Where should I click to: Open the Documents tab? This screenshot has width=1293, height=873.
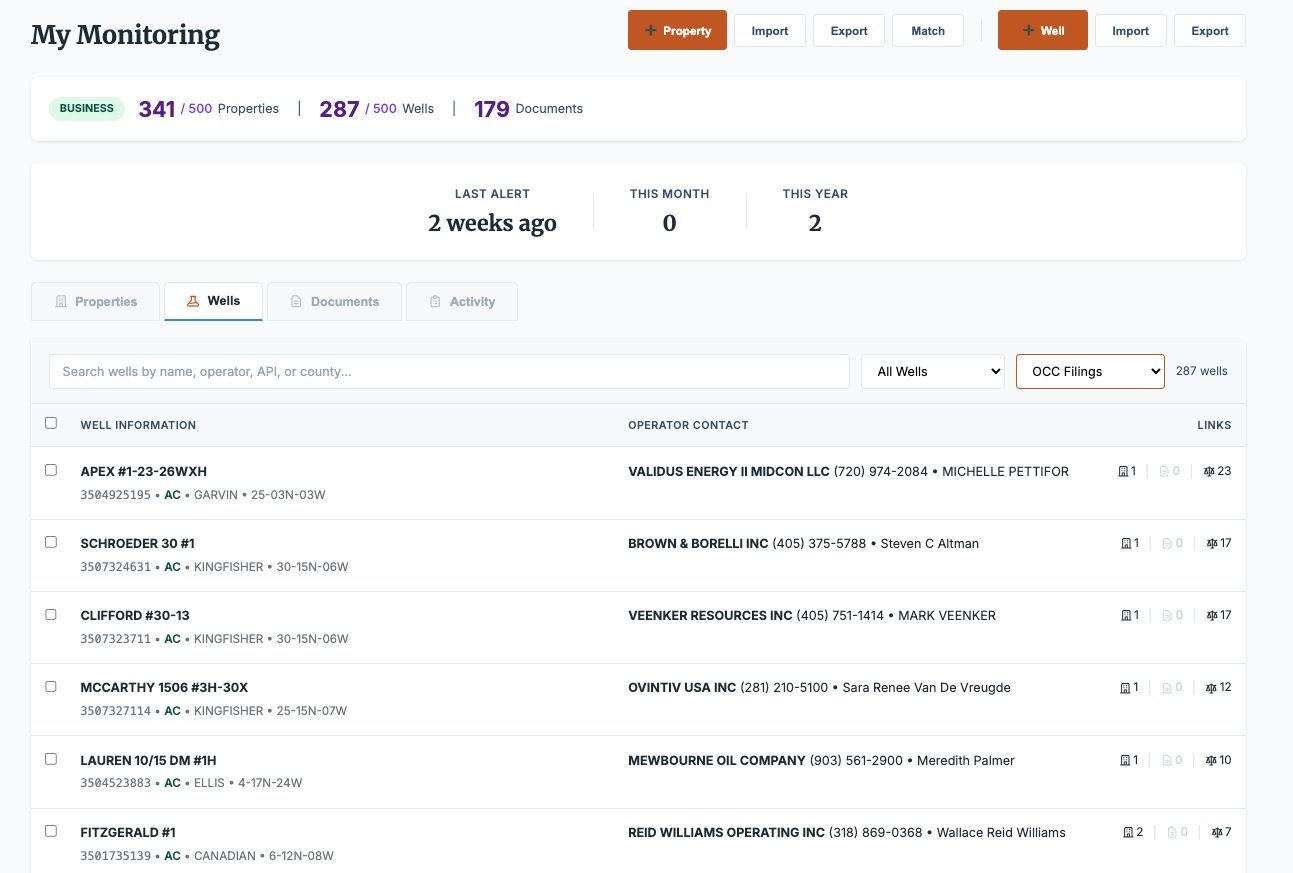[334, 301]
